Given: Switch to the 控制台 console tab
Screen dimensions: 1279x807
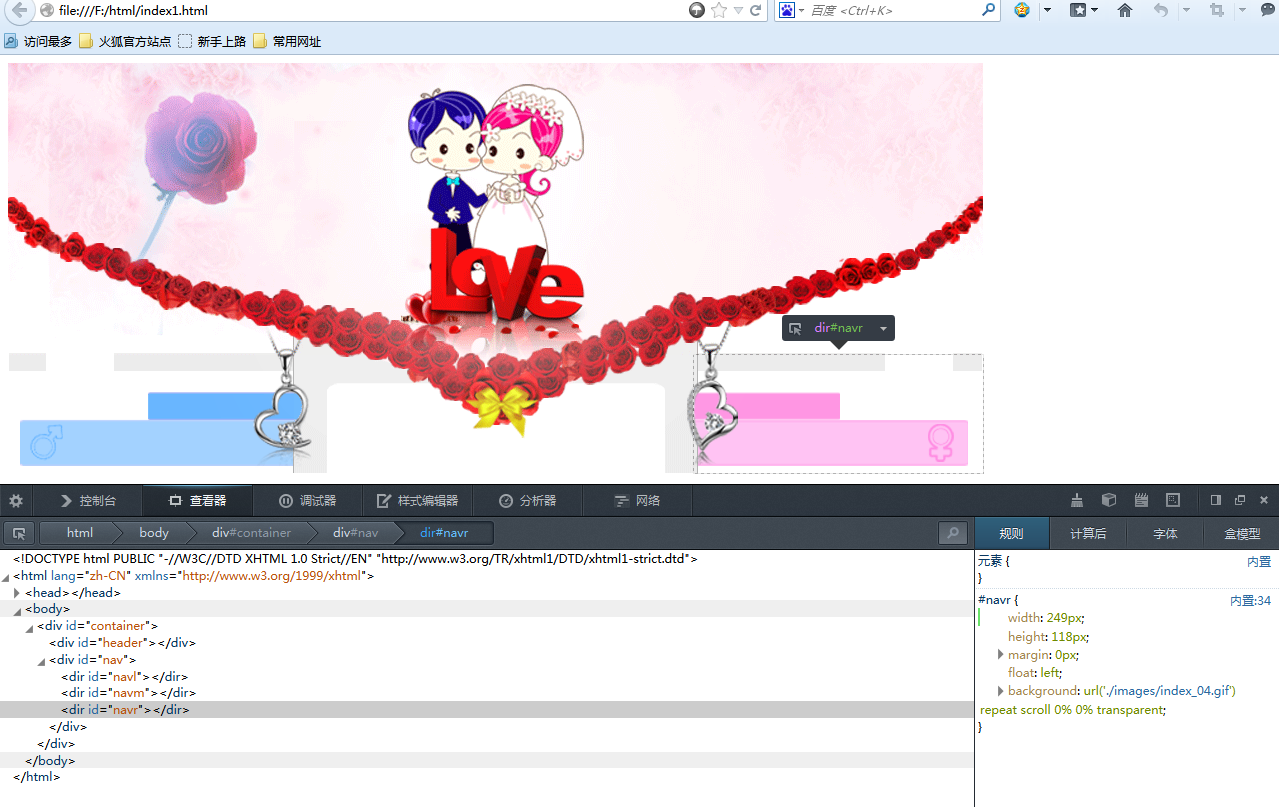Looking at the screenshot, I should (88, 500).
